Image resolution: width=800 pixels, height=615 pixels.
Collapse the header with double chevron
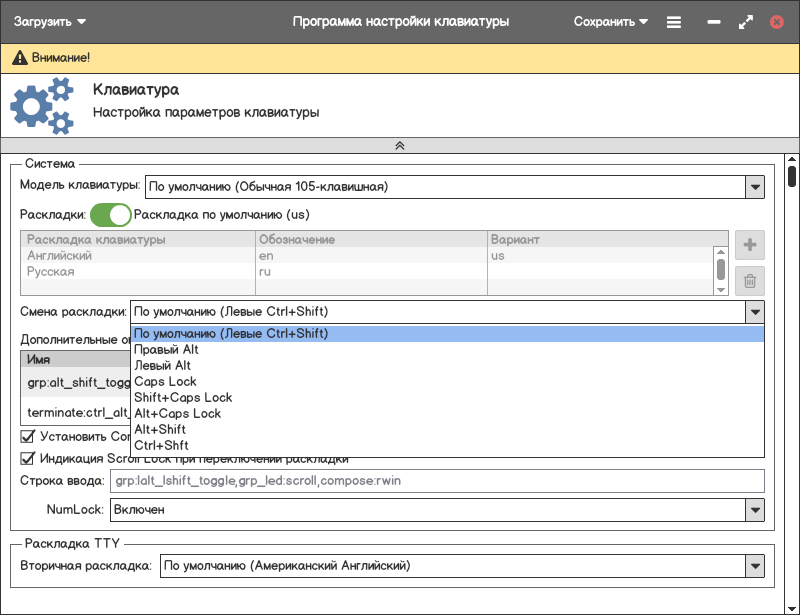(400, 145)
